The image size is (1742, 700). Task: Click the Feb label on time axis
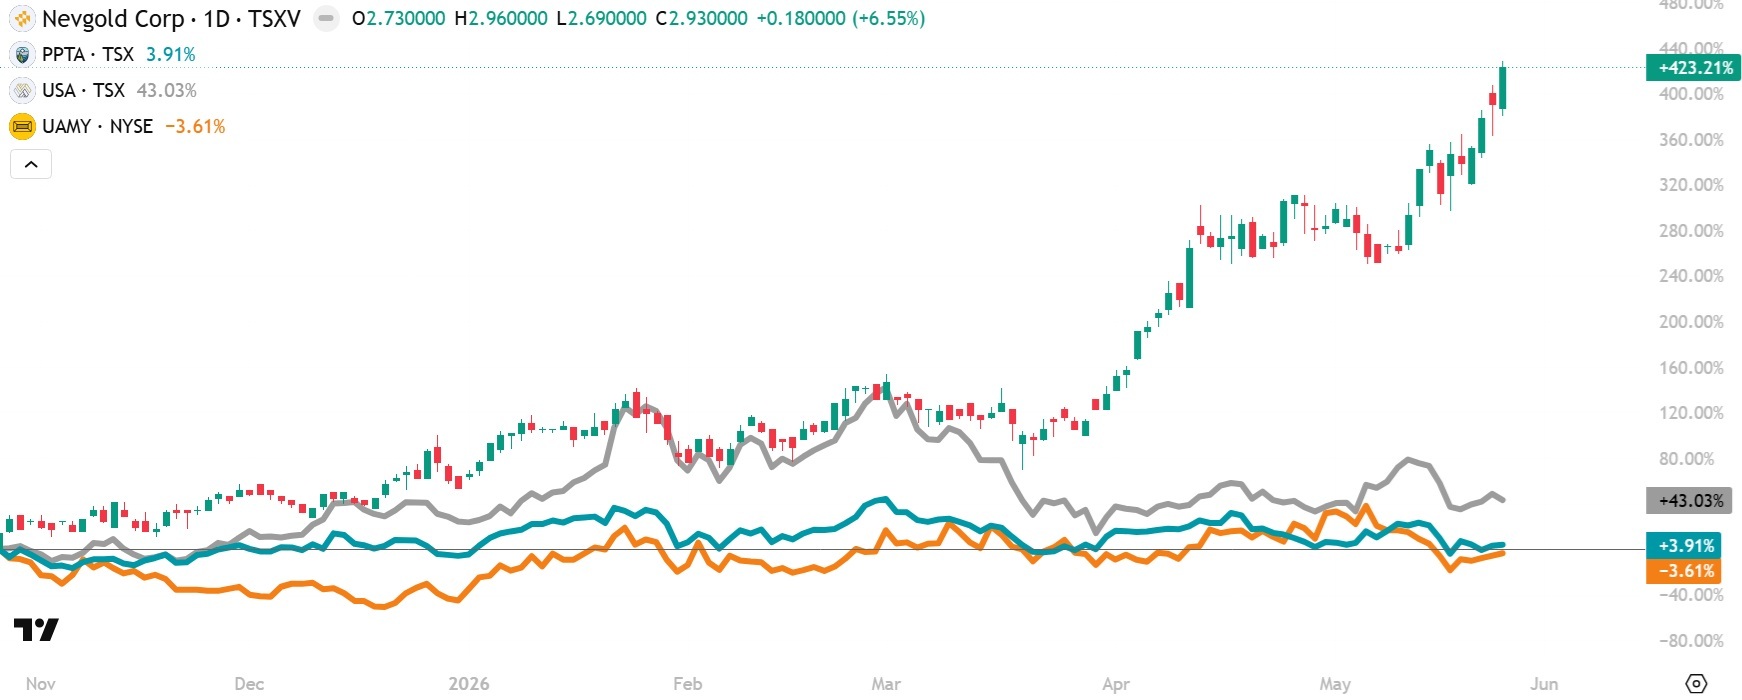(x=688, y=684)
